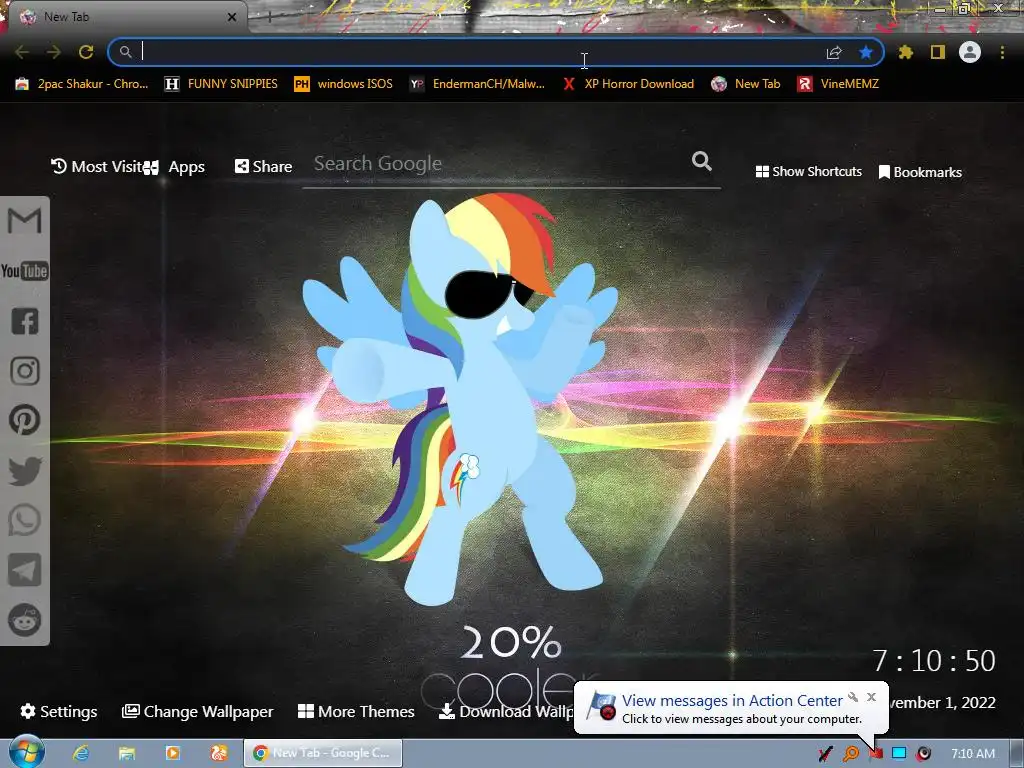The image size is (1024, 768).
Task: Open Most Visited list
Action: (x=97, y=167)
